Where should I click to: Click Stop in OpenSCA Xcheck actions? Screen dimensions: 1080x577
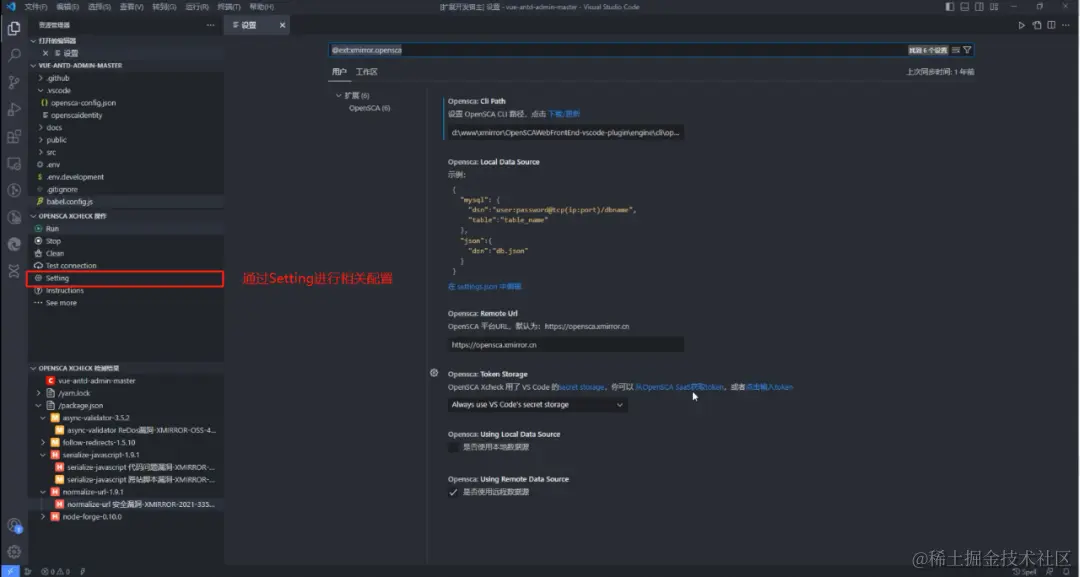coord(125,241)
